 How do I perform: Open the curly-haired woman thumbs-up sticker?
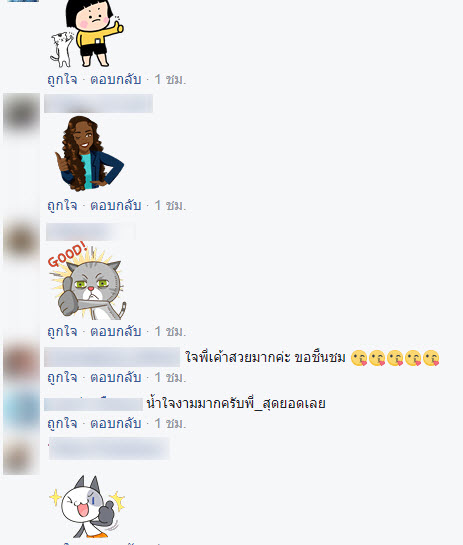coord(89,153)
